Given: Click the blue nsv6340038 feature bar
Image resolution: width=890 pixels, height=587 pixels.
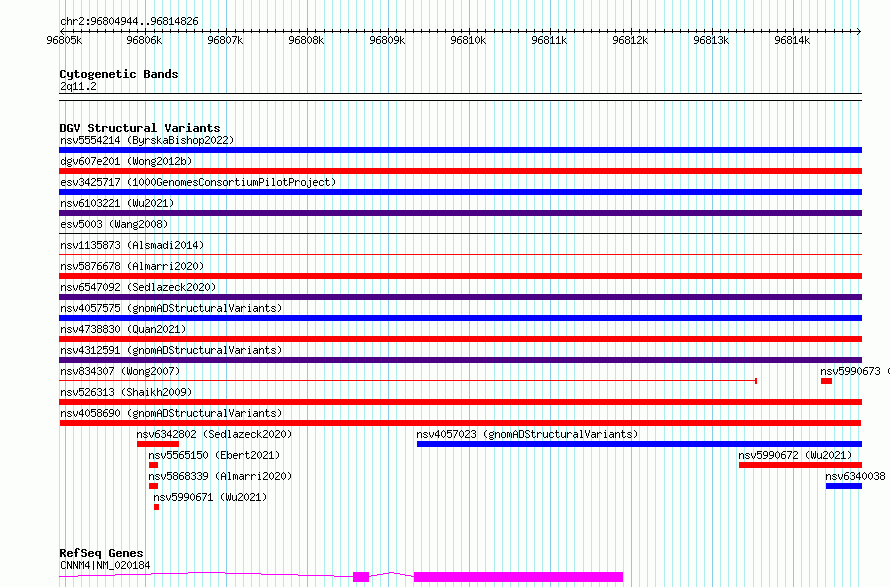Looking at the screenshot, I should tap(844, 486).
